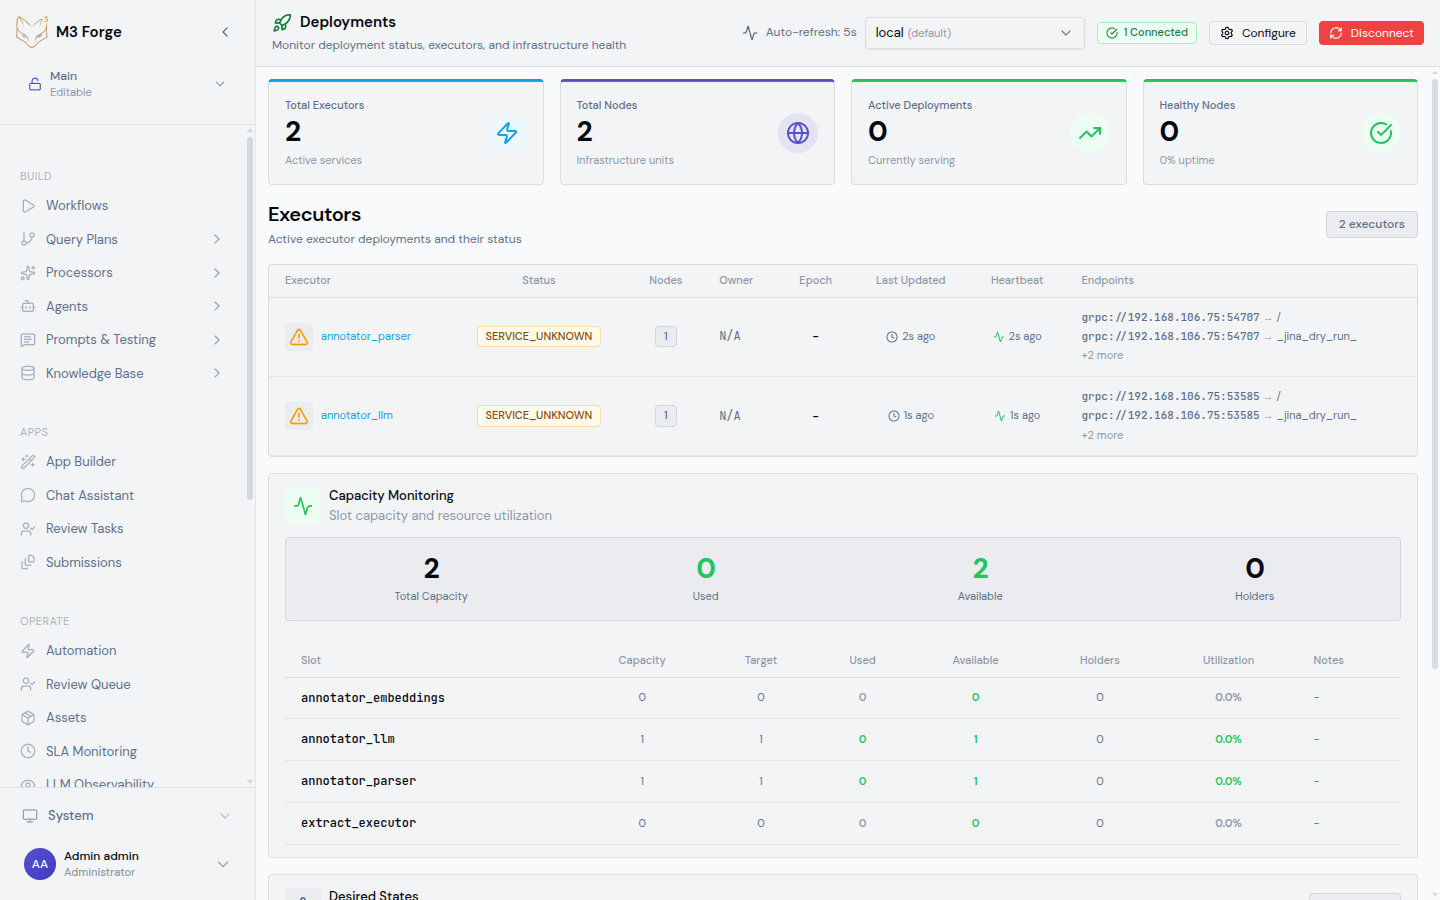Click the auto-refresh activity icon
This screenshot has width=1440, height=900.
pos(751,32)
